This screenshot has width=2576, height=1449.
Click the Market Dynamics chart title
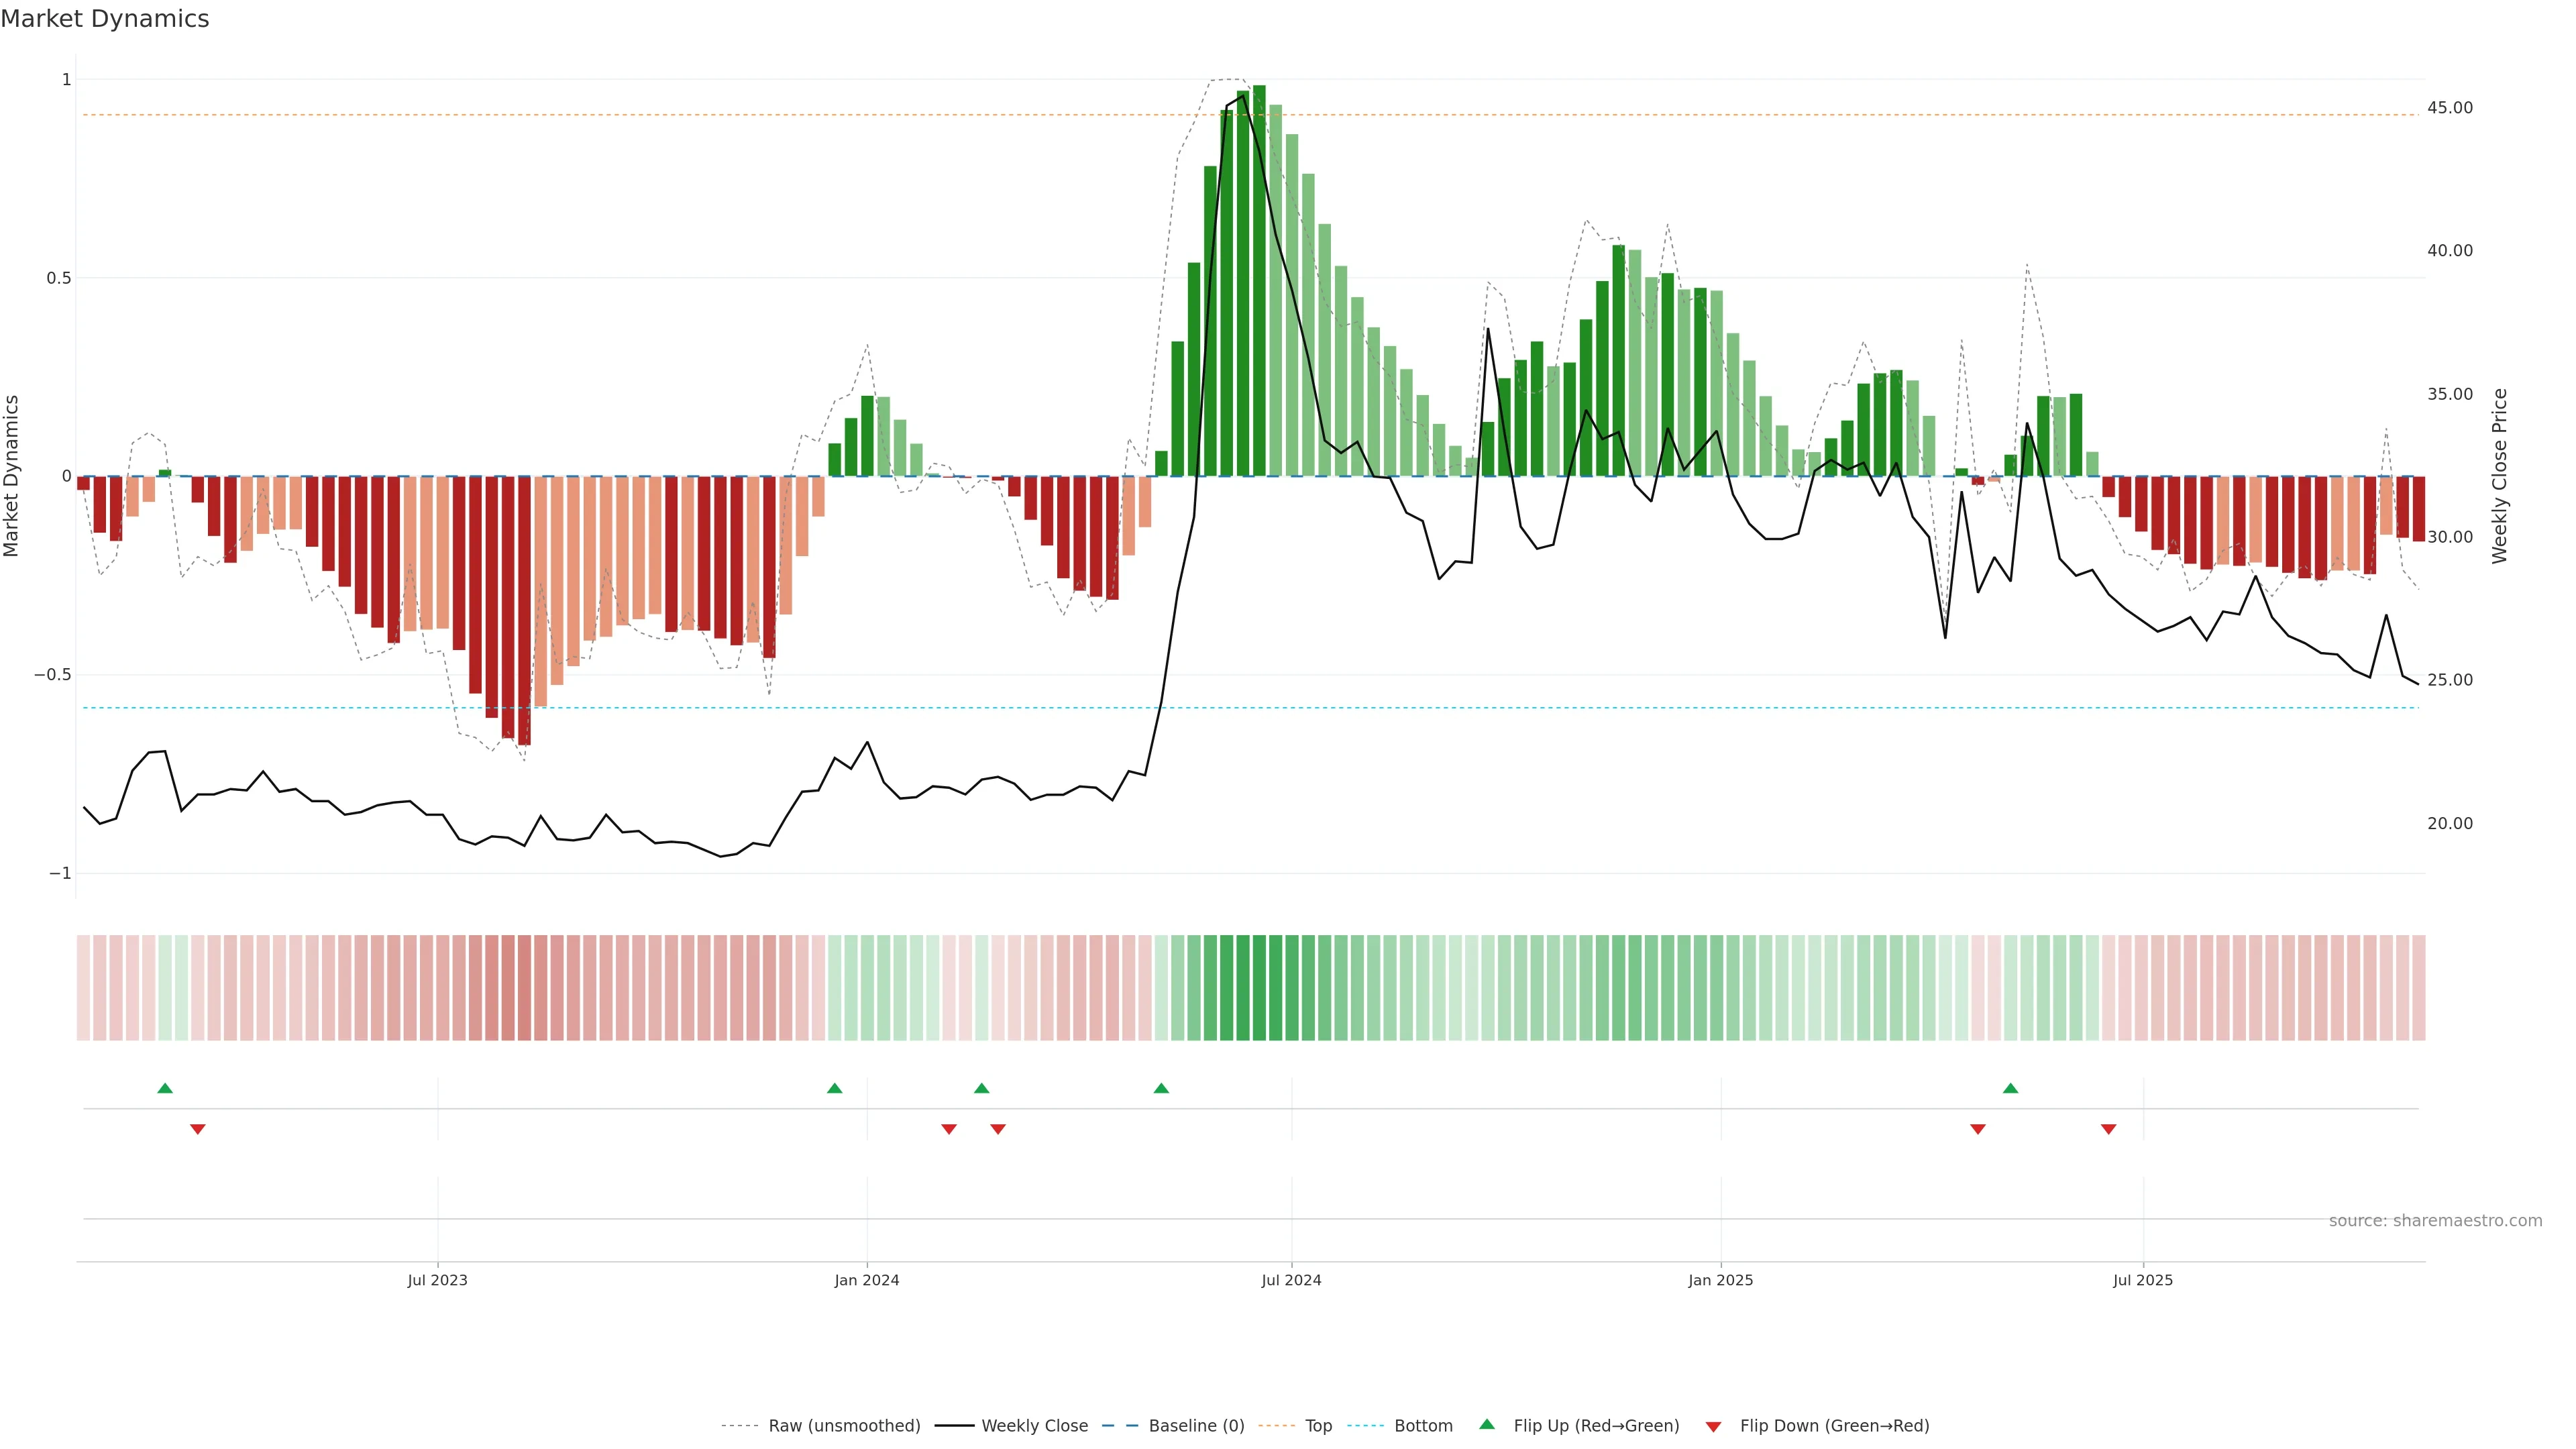105,19
